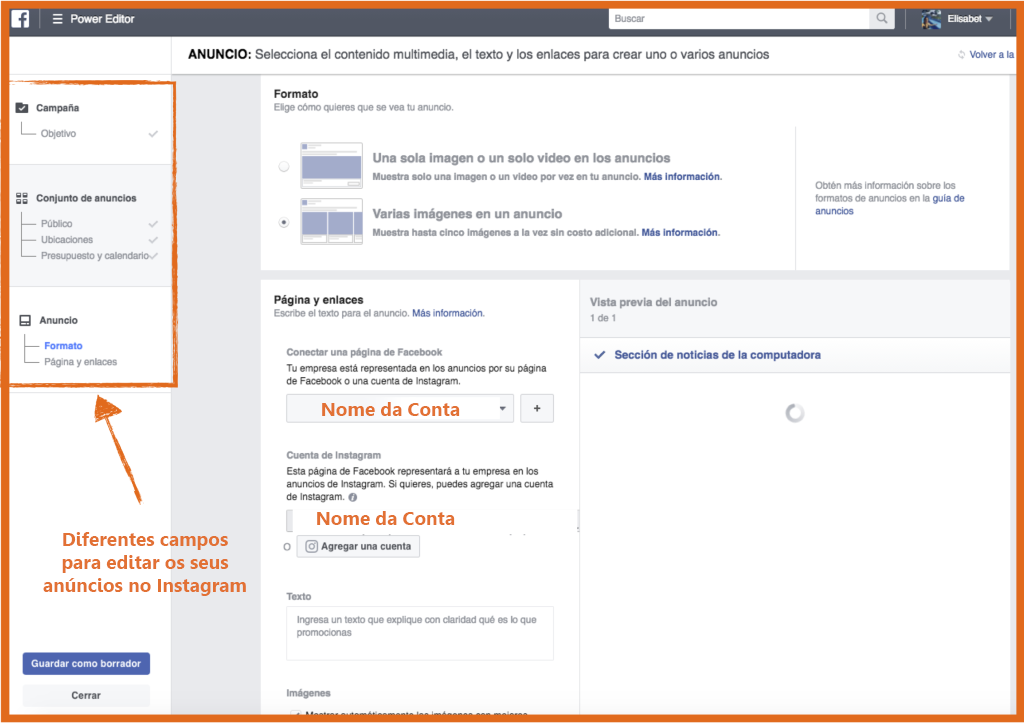Click the Cerrar button
The height and width of the screenshot is (724, 1024).
click(86, 696)
